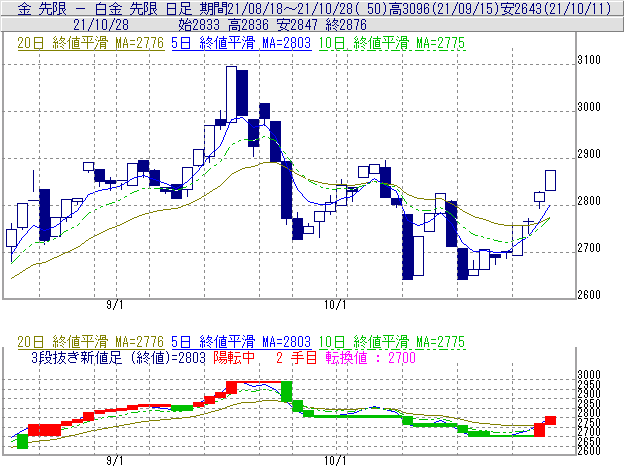Viewport: 624px width, 475px height.
Task: Click the '10/1' date label under lower chart
Action: 335,461
